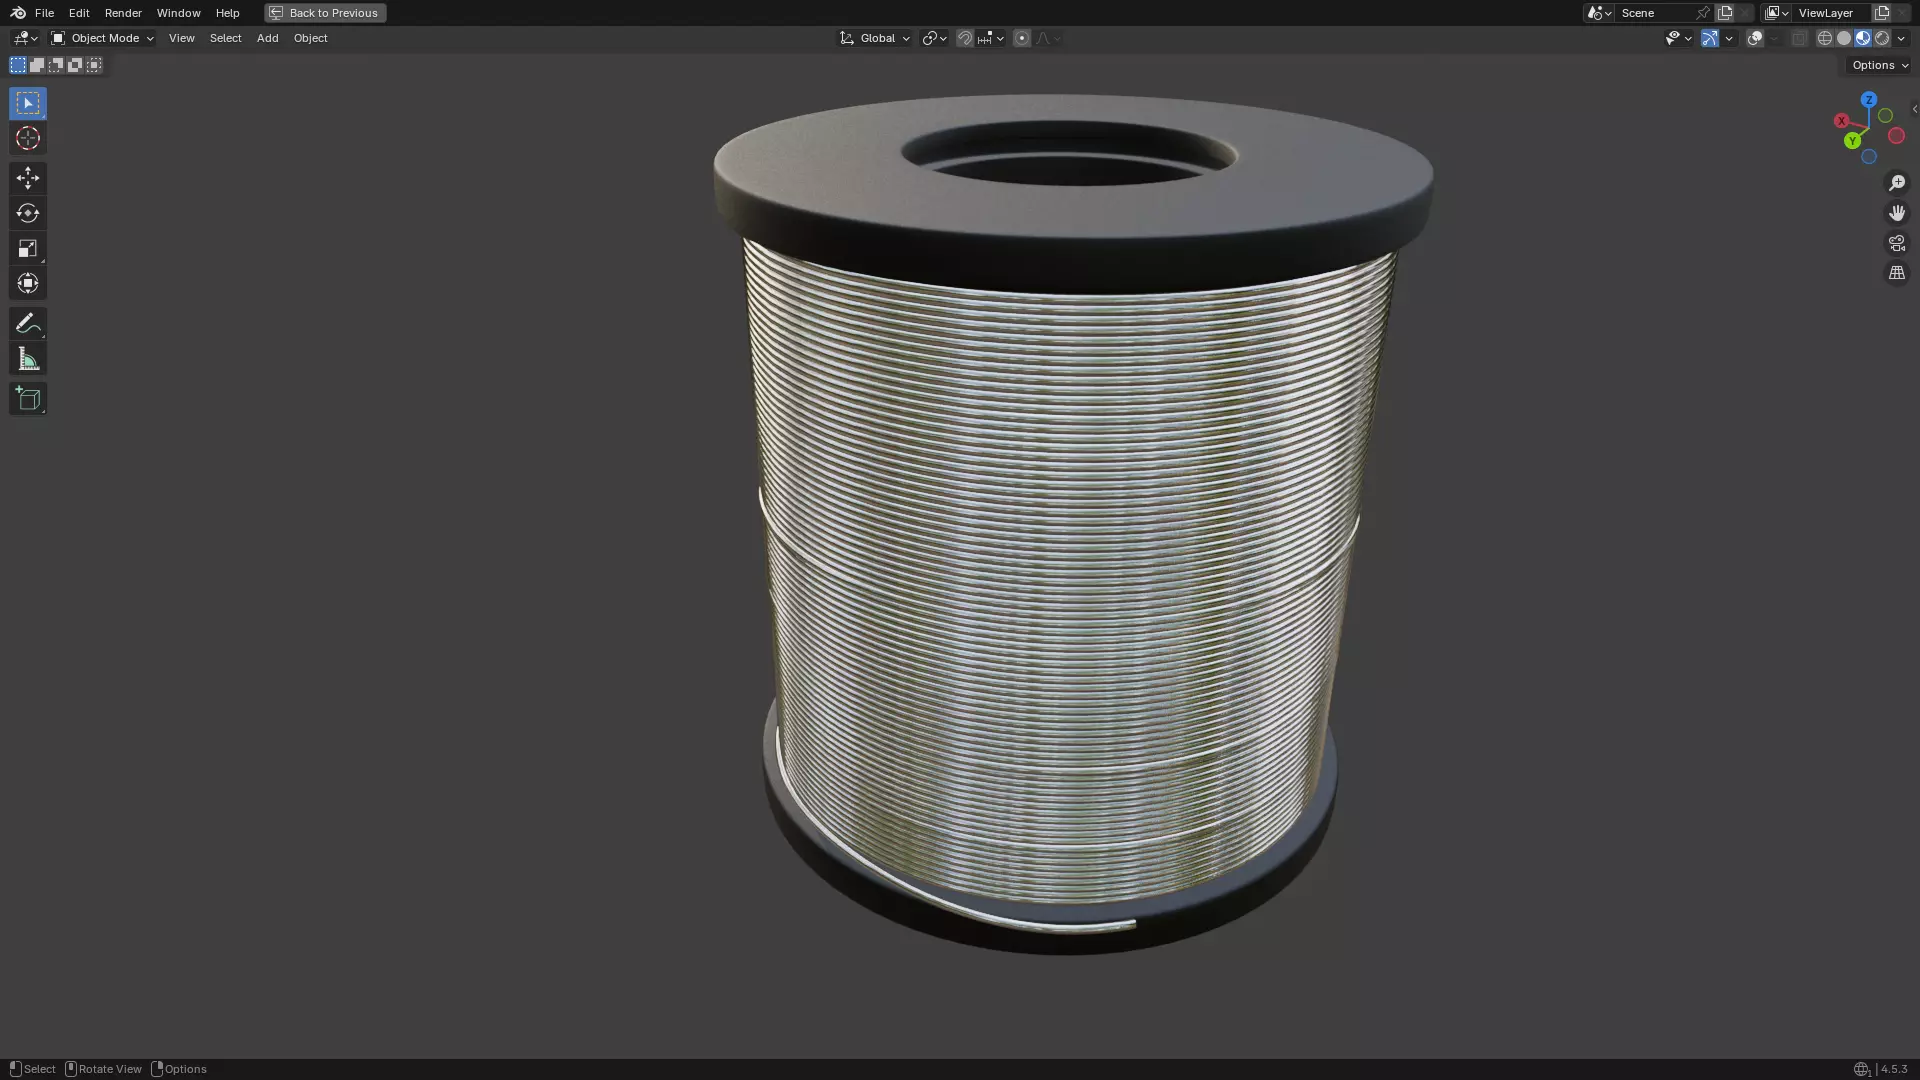Click the language globe status icon
The height and width of the screenshot is (1080, 1920).
coord(1861,1069)
